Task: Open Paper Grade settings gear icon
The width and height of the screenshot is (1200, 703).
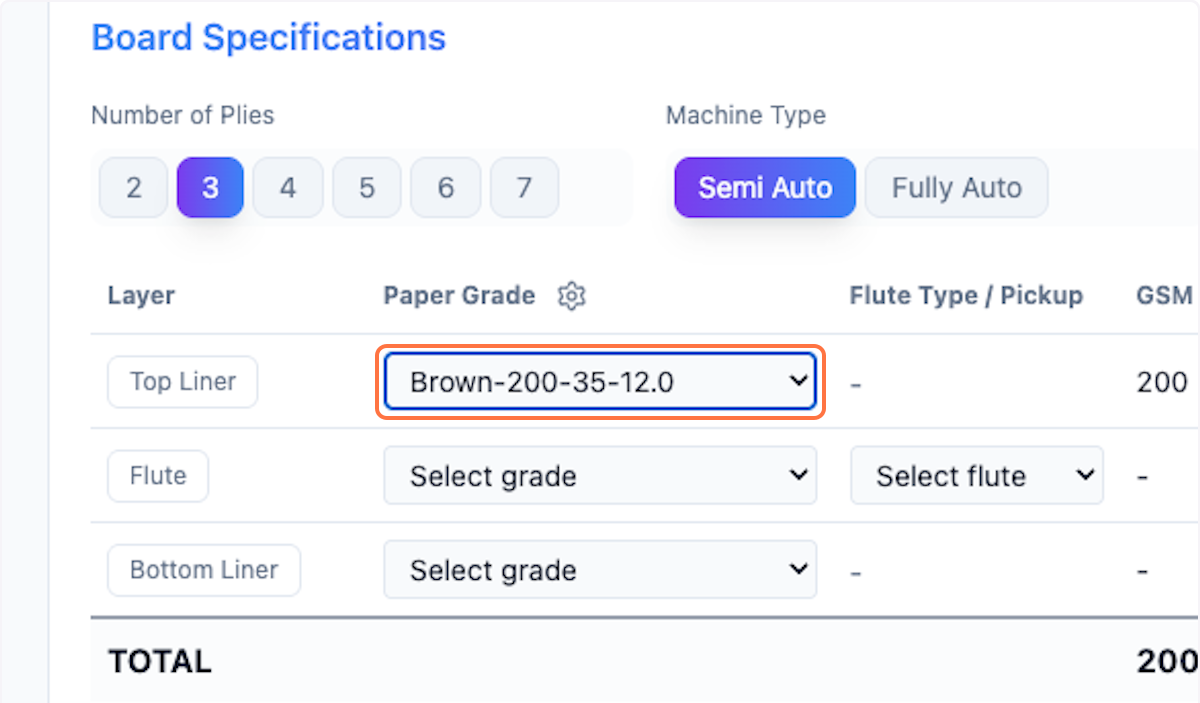Action: [x=572, y=296]
